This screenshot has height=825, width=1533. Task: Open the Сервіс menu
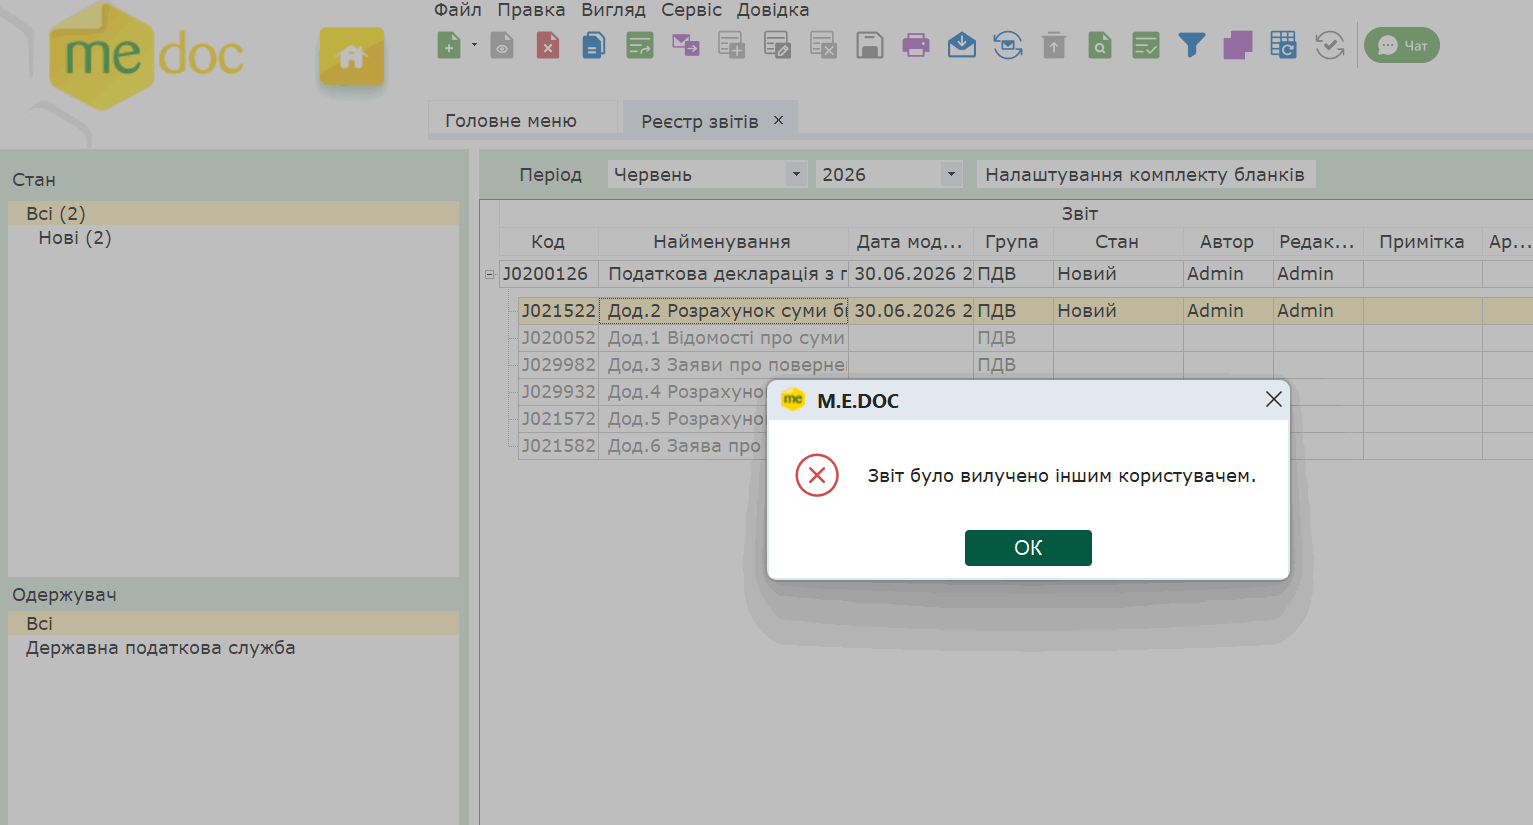click(691, 10)
